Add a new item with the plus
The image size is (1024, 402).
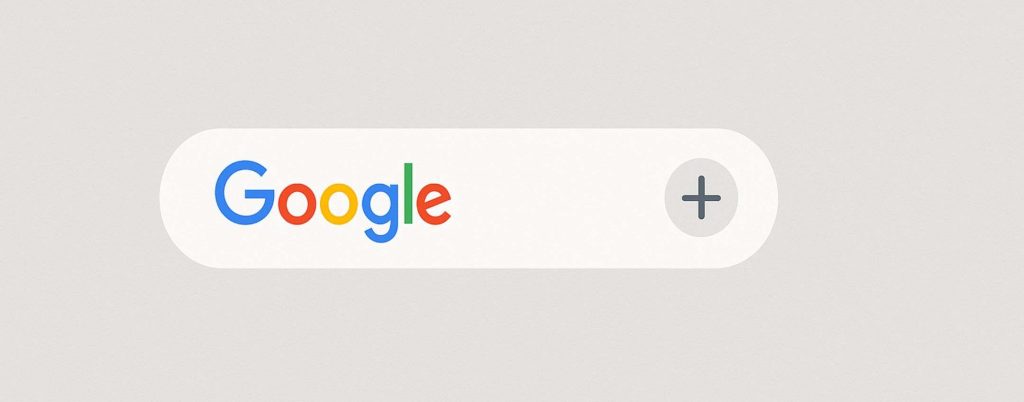[701, 198]
